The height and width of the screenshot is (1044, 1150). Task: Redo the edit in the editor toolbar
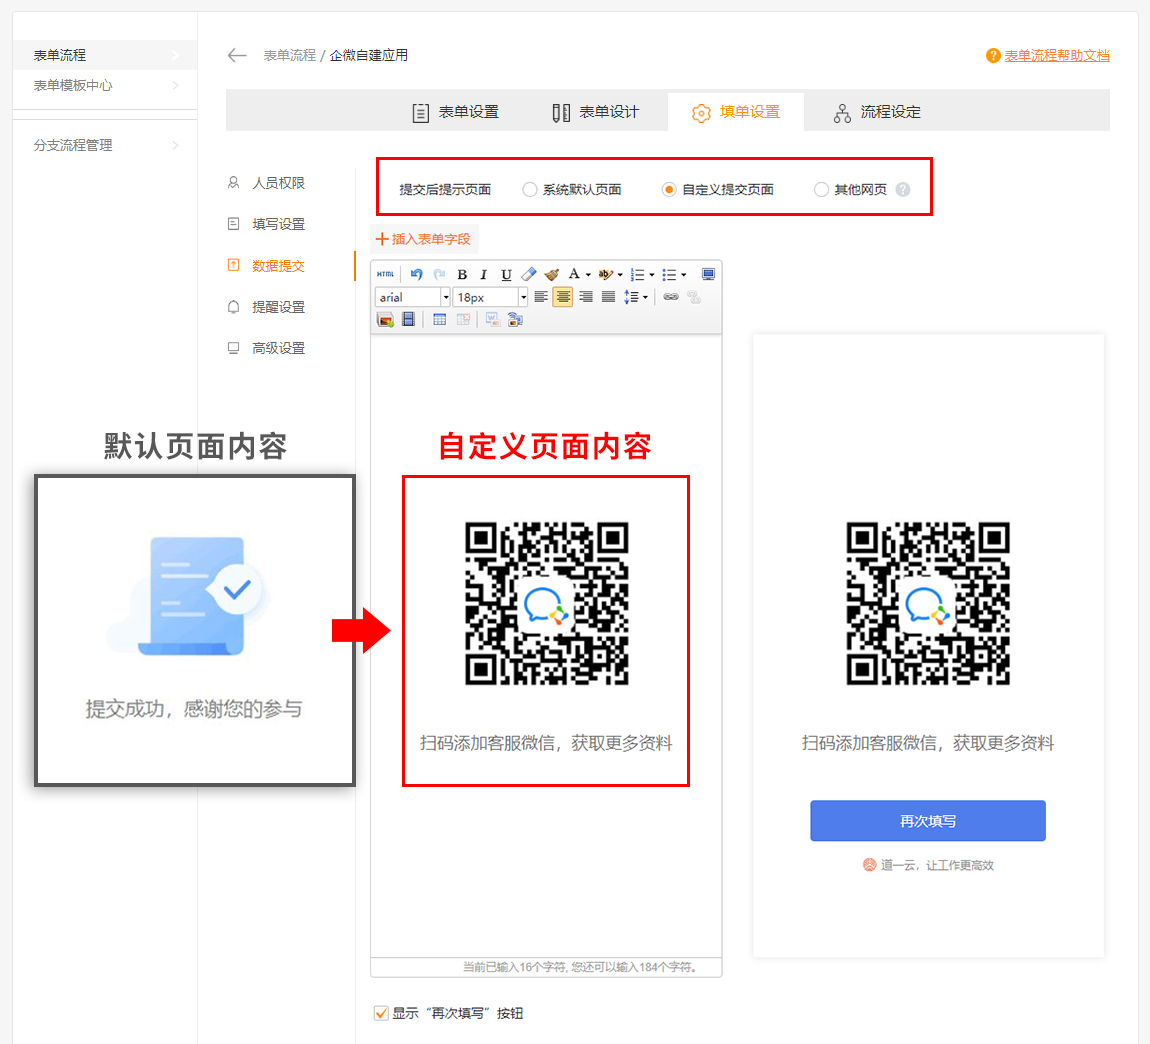pos(439,274)
